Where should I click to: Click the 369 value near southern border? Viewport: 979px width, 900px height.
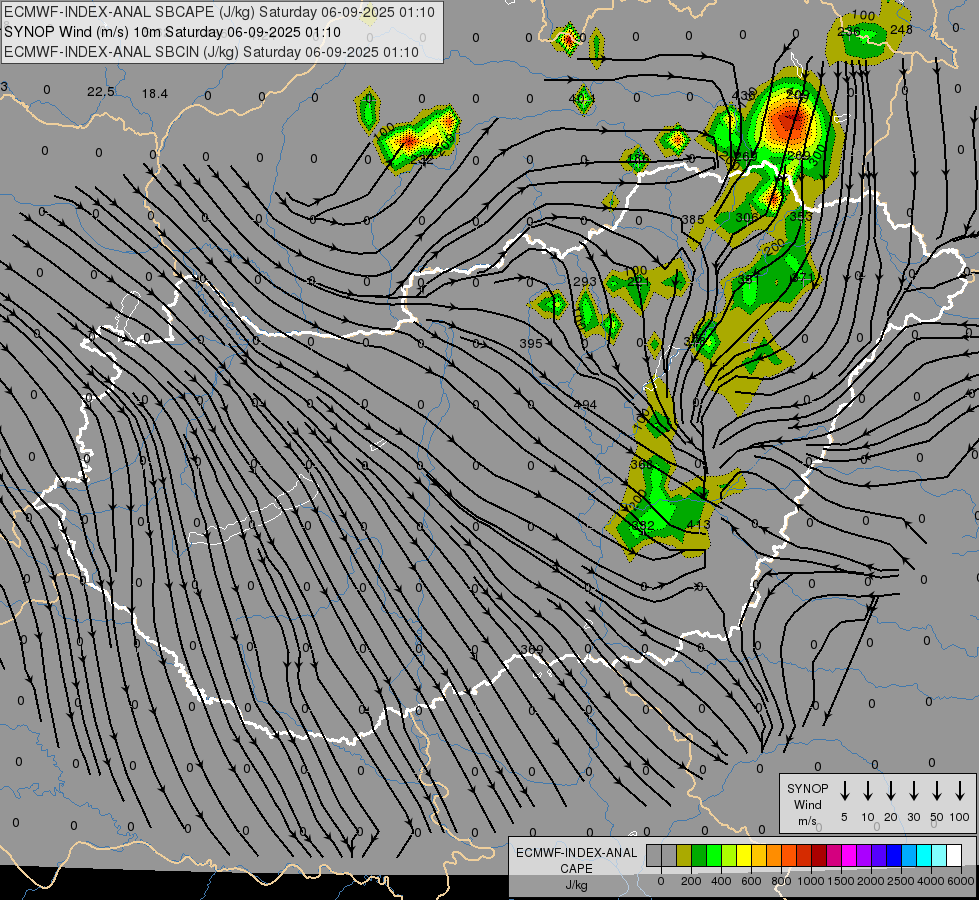[531, 650]
